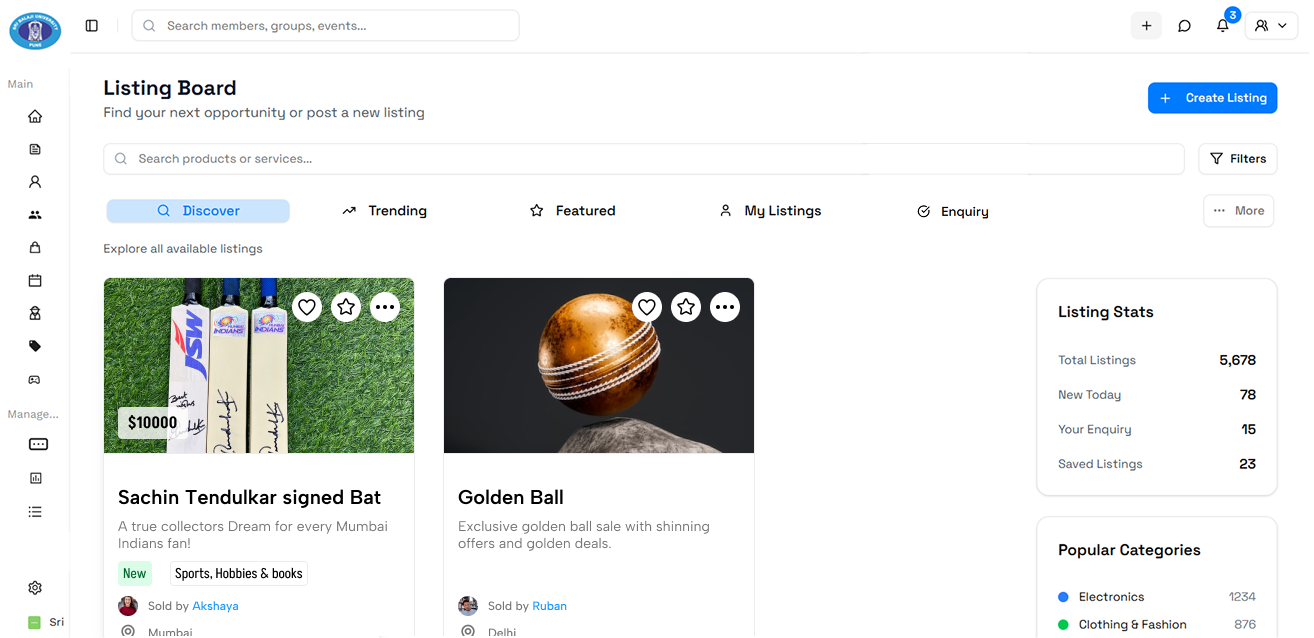Expand the user account dropdown

1271,26
